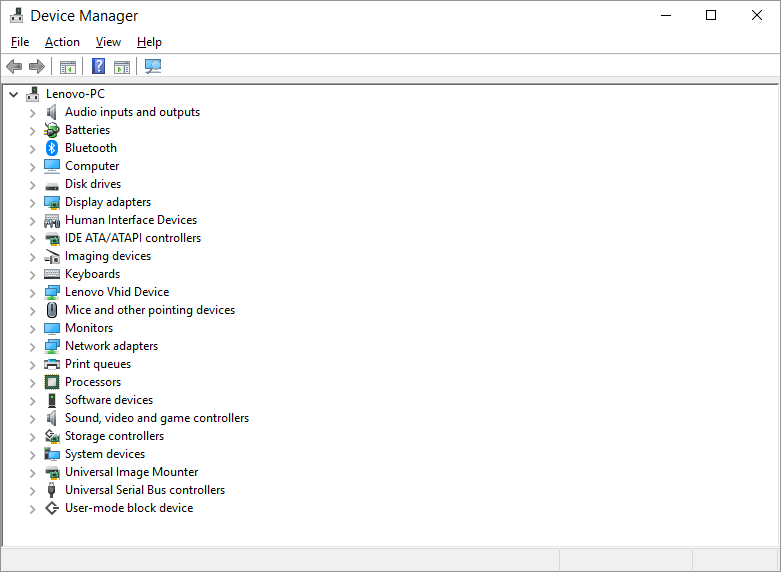Expand the System devices category

[x=32, y=454]
